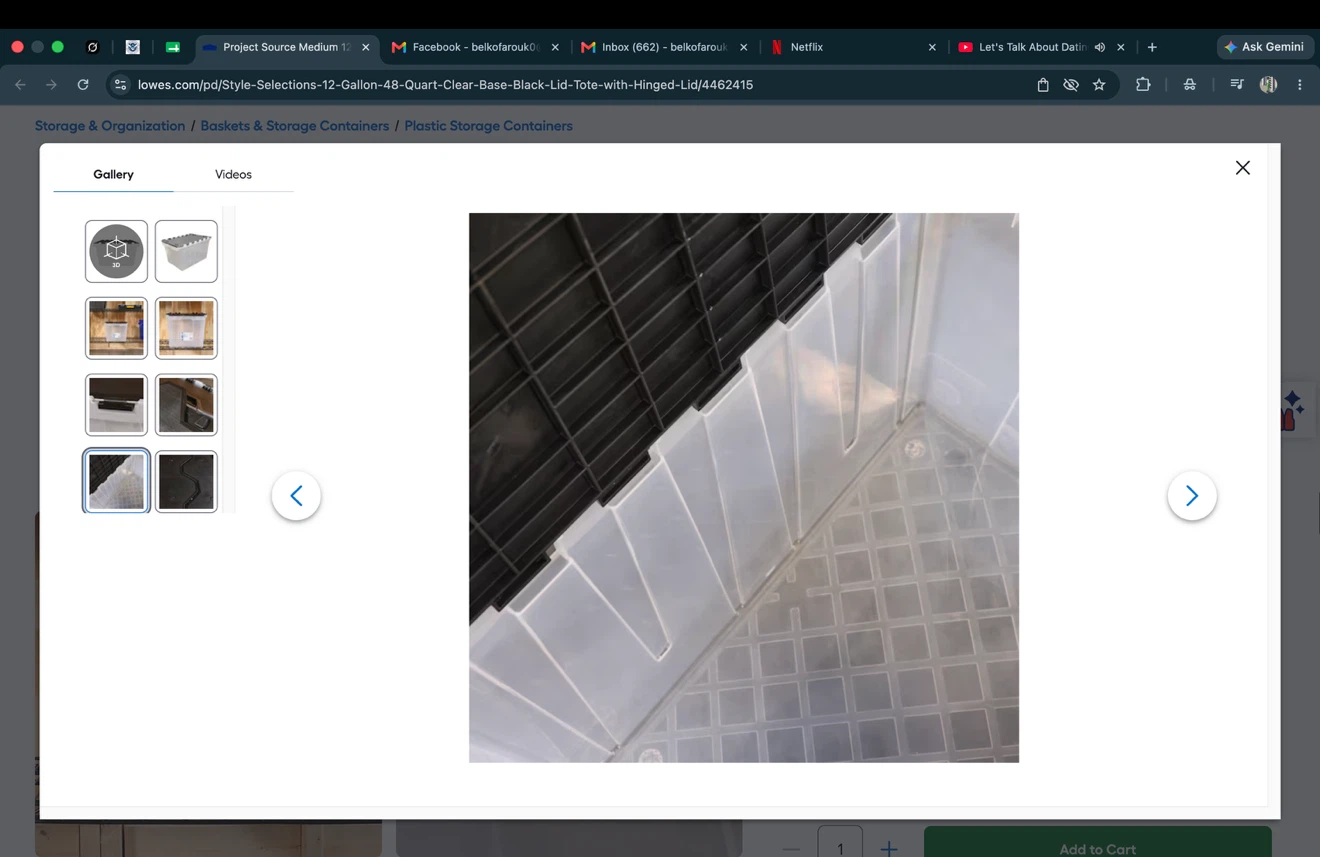Open the 3D view thumbnail
The width and height of the screenshot is (1320, 857).
point(116,251)
